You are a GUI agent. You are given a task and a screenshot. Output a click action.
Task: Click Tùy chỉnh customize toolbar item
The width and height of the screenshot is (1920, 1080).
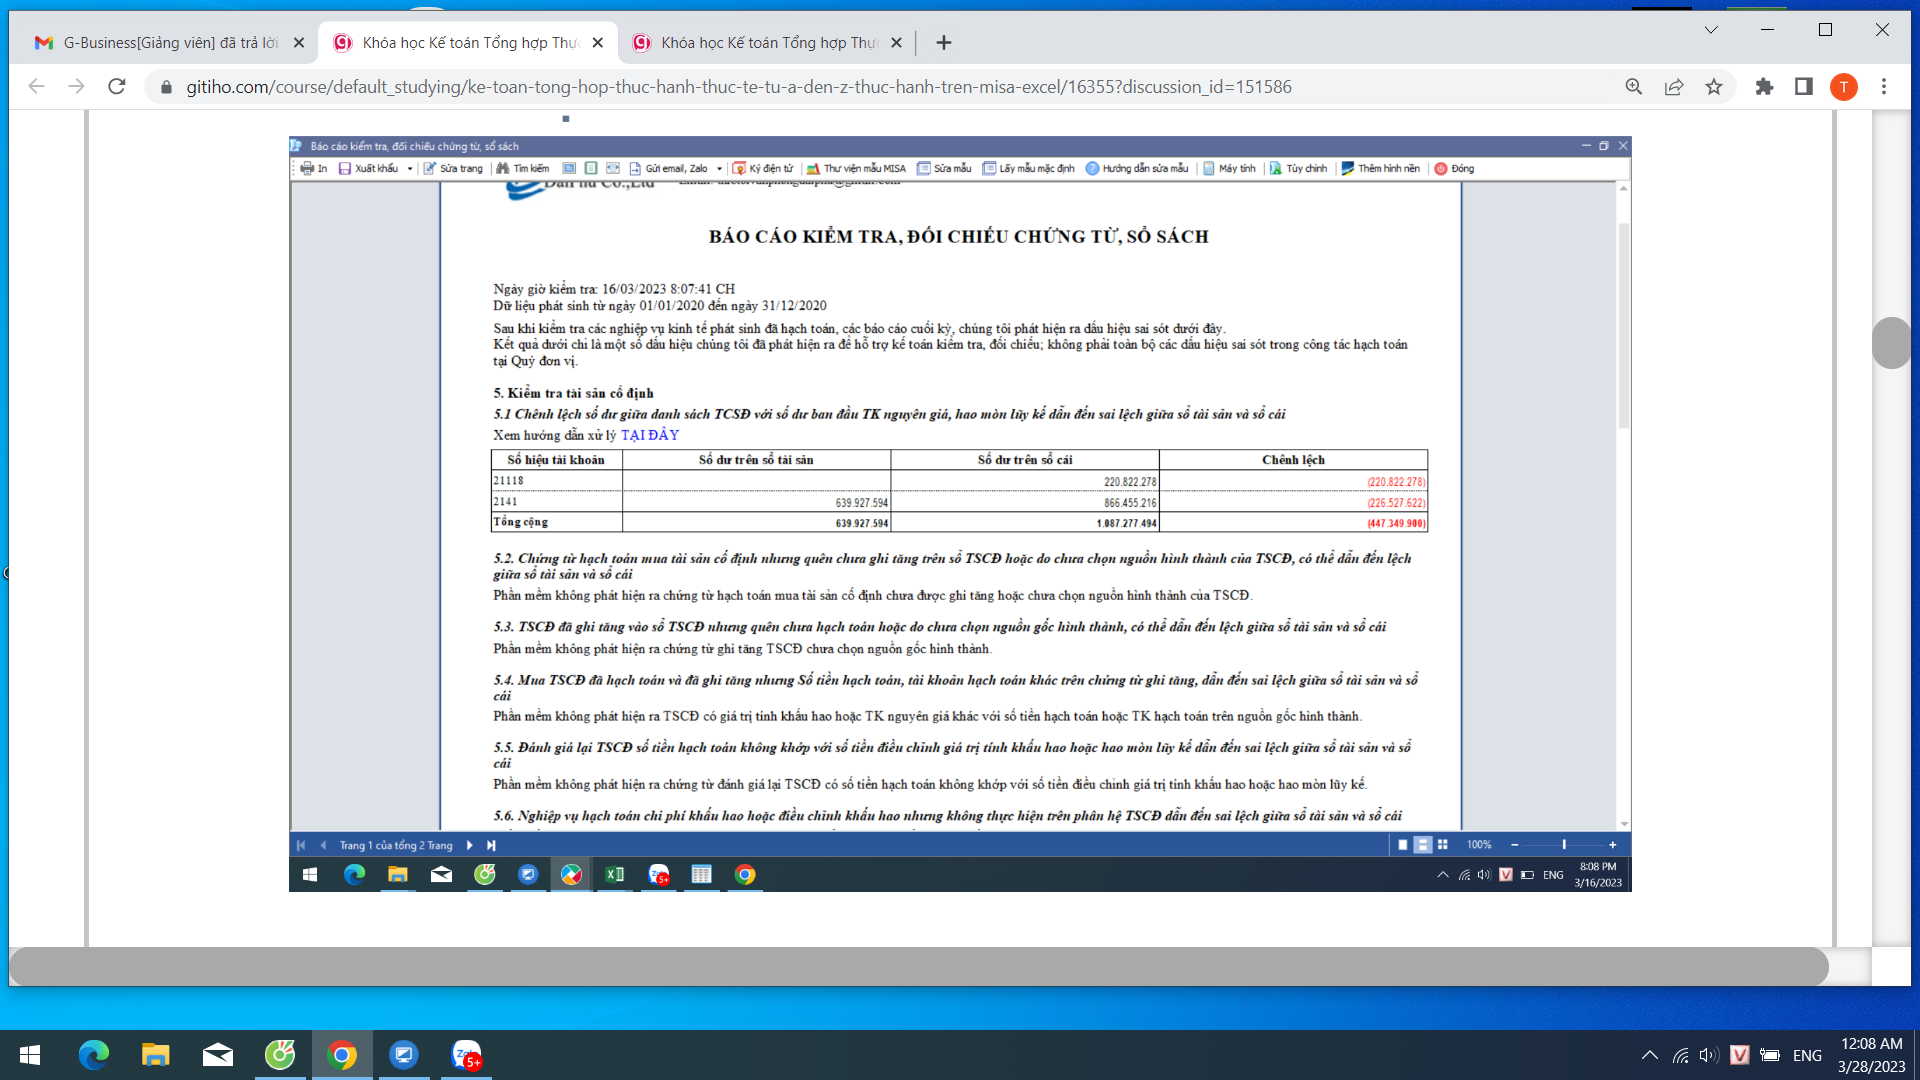click(1298, 169)
